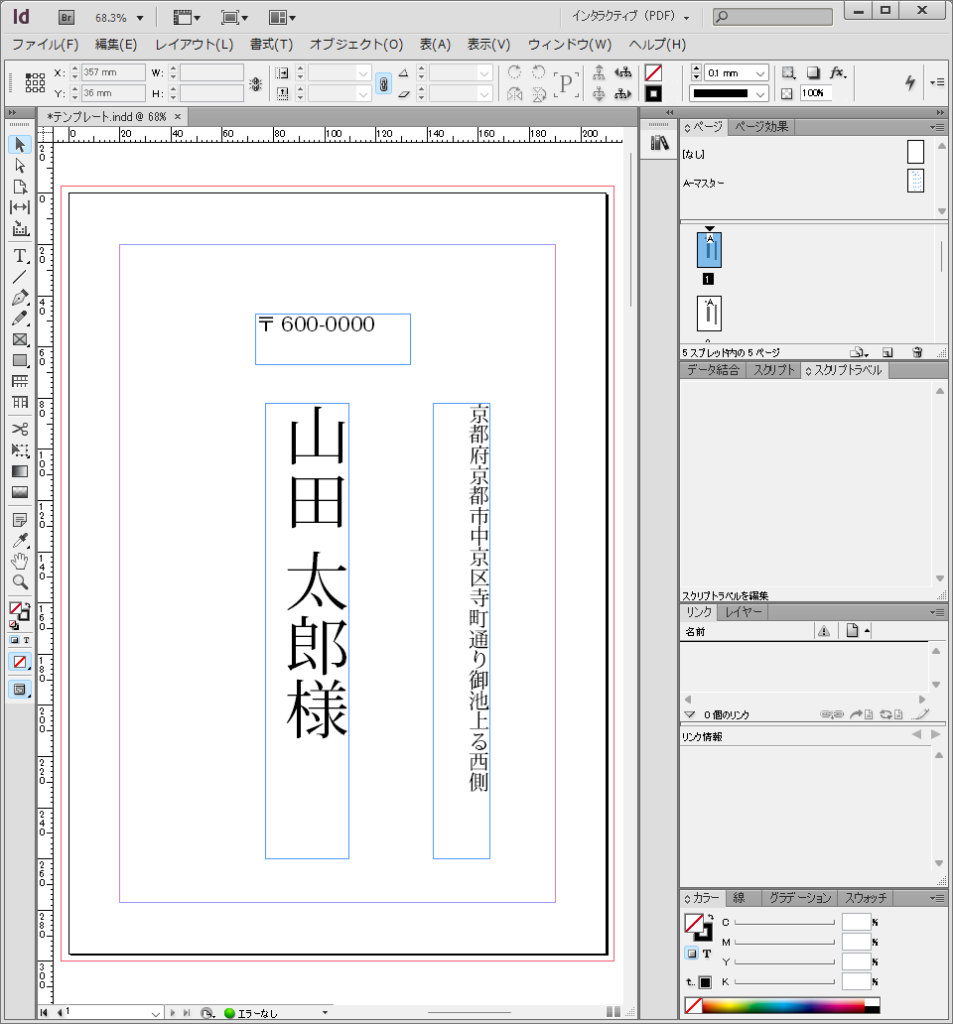Toggle link info disclosure triangle
This screenshot has width=953, height=1024.
(x=689, y=715)
